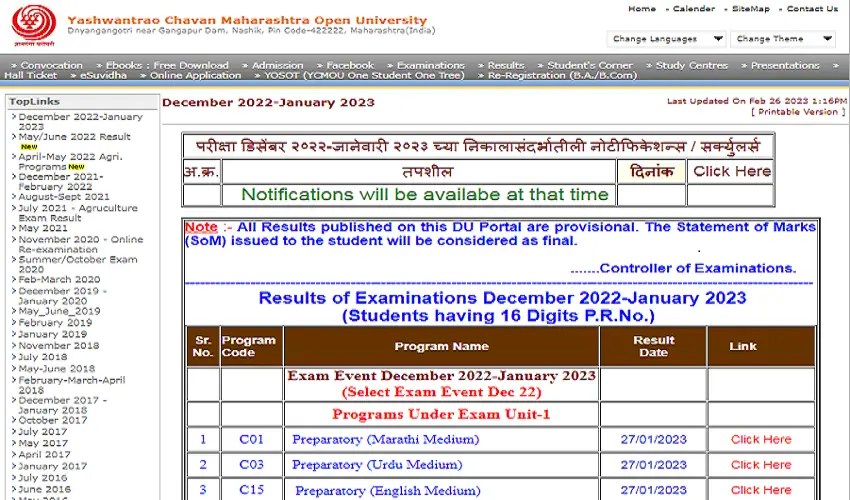Image resolution: width=850 pixels, height=500 pixels.
Task: Open July 2017 link
Action: [42, 432]
